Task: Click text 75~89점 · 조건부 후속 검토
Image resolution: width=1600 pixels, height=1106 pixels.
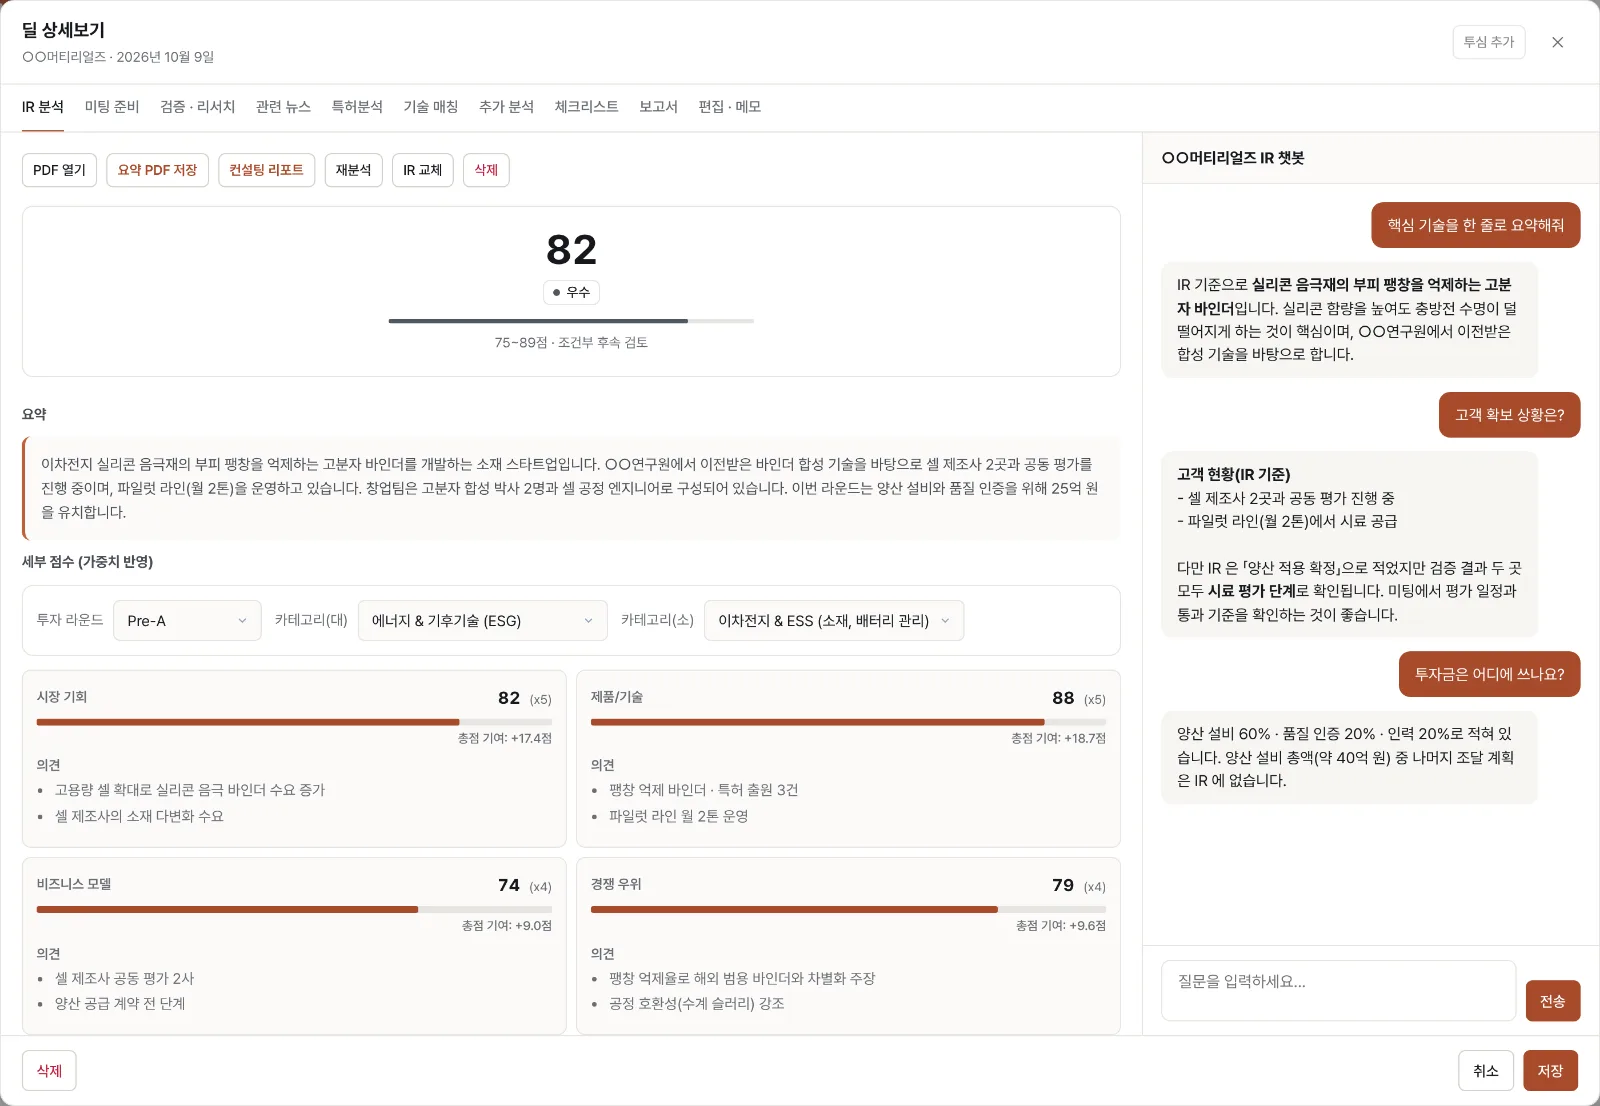Action: [x=571, y=343]
